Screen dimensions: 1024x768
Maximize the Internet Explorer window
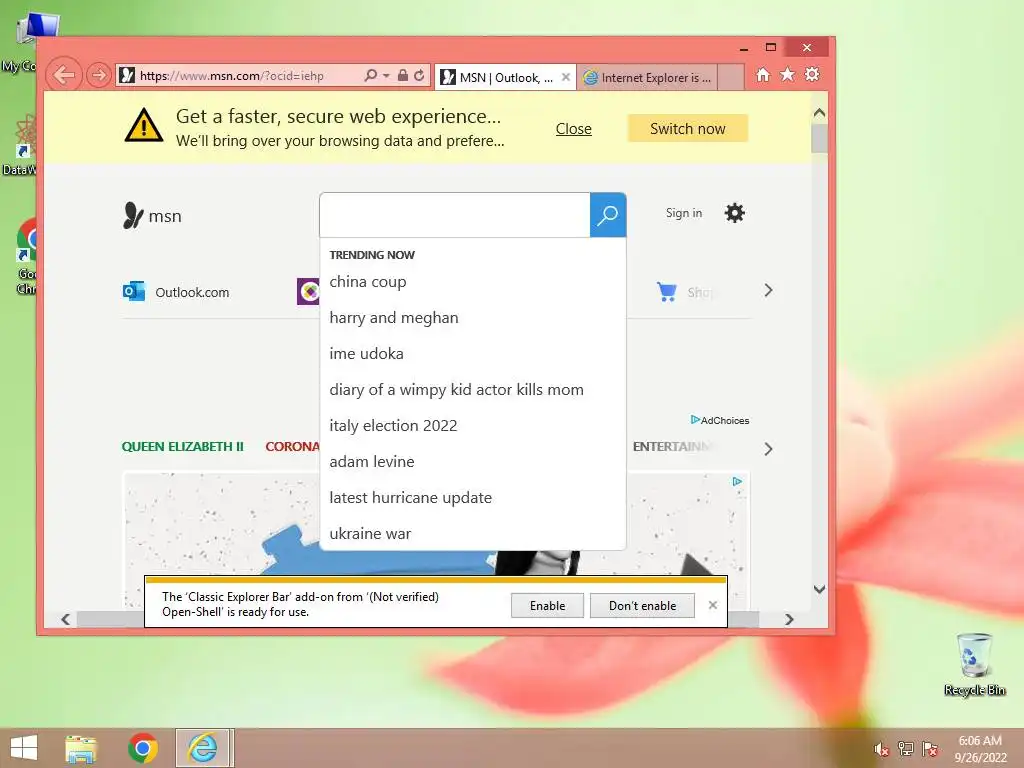pyautogui.click(x=771, y=48)
